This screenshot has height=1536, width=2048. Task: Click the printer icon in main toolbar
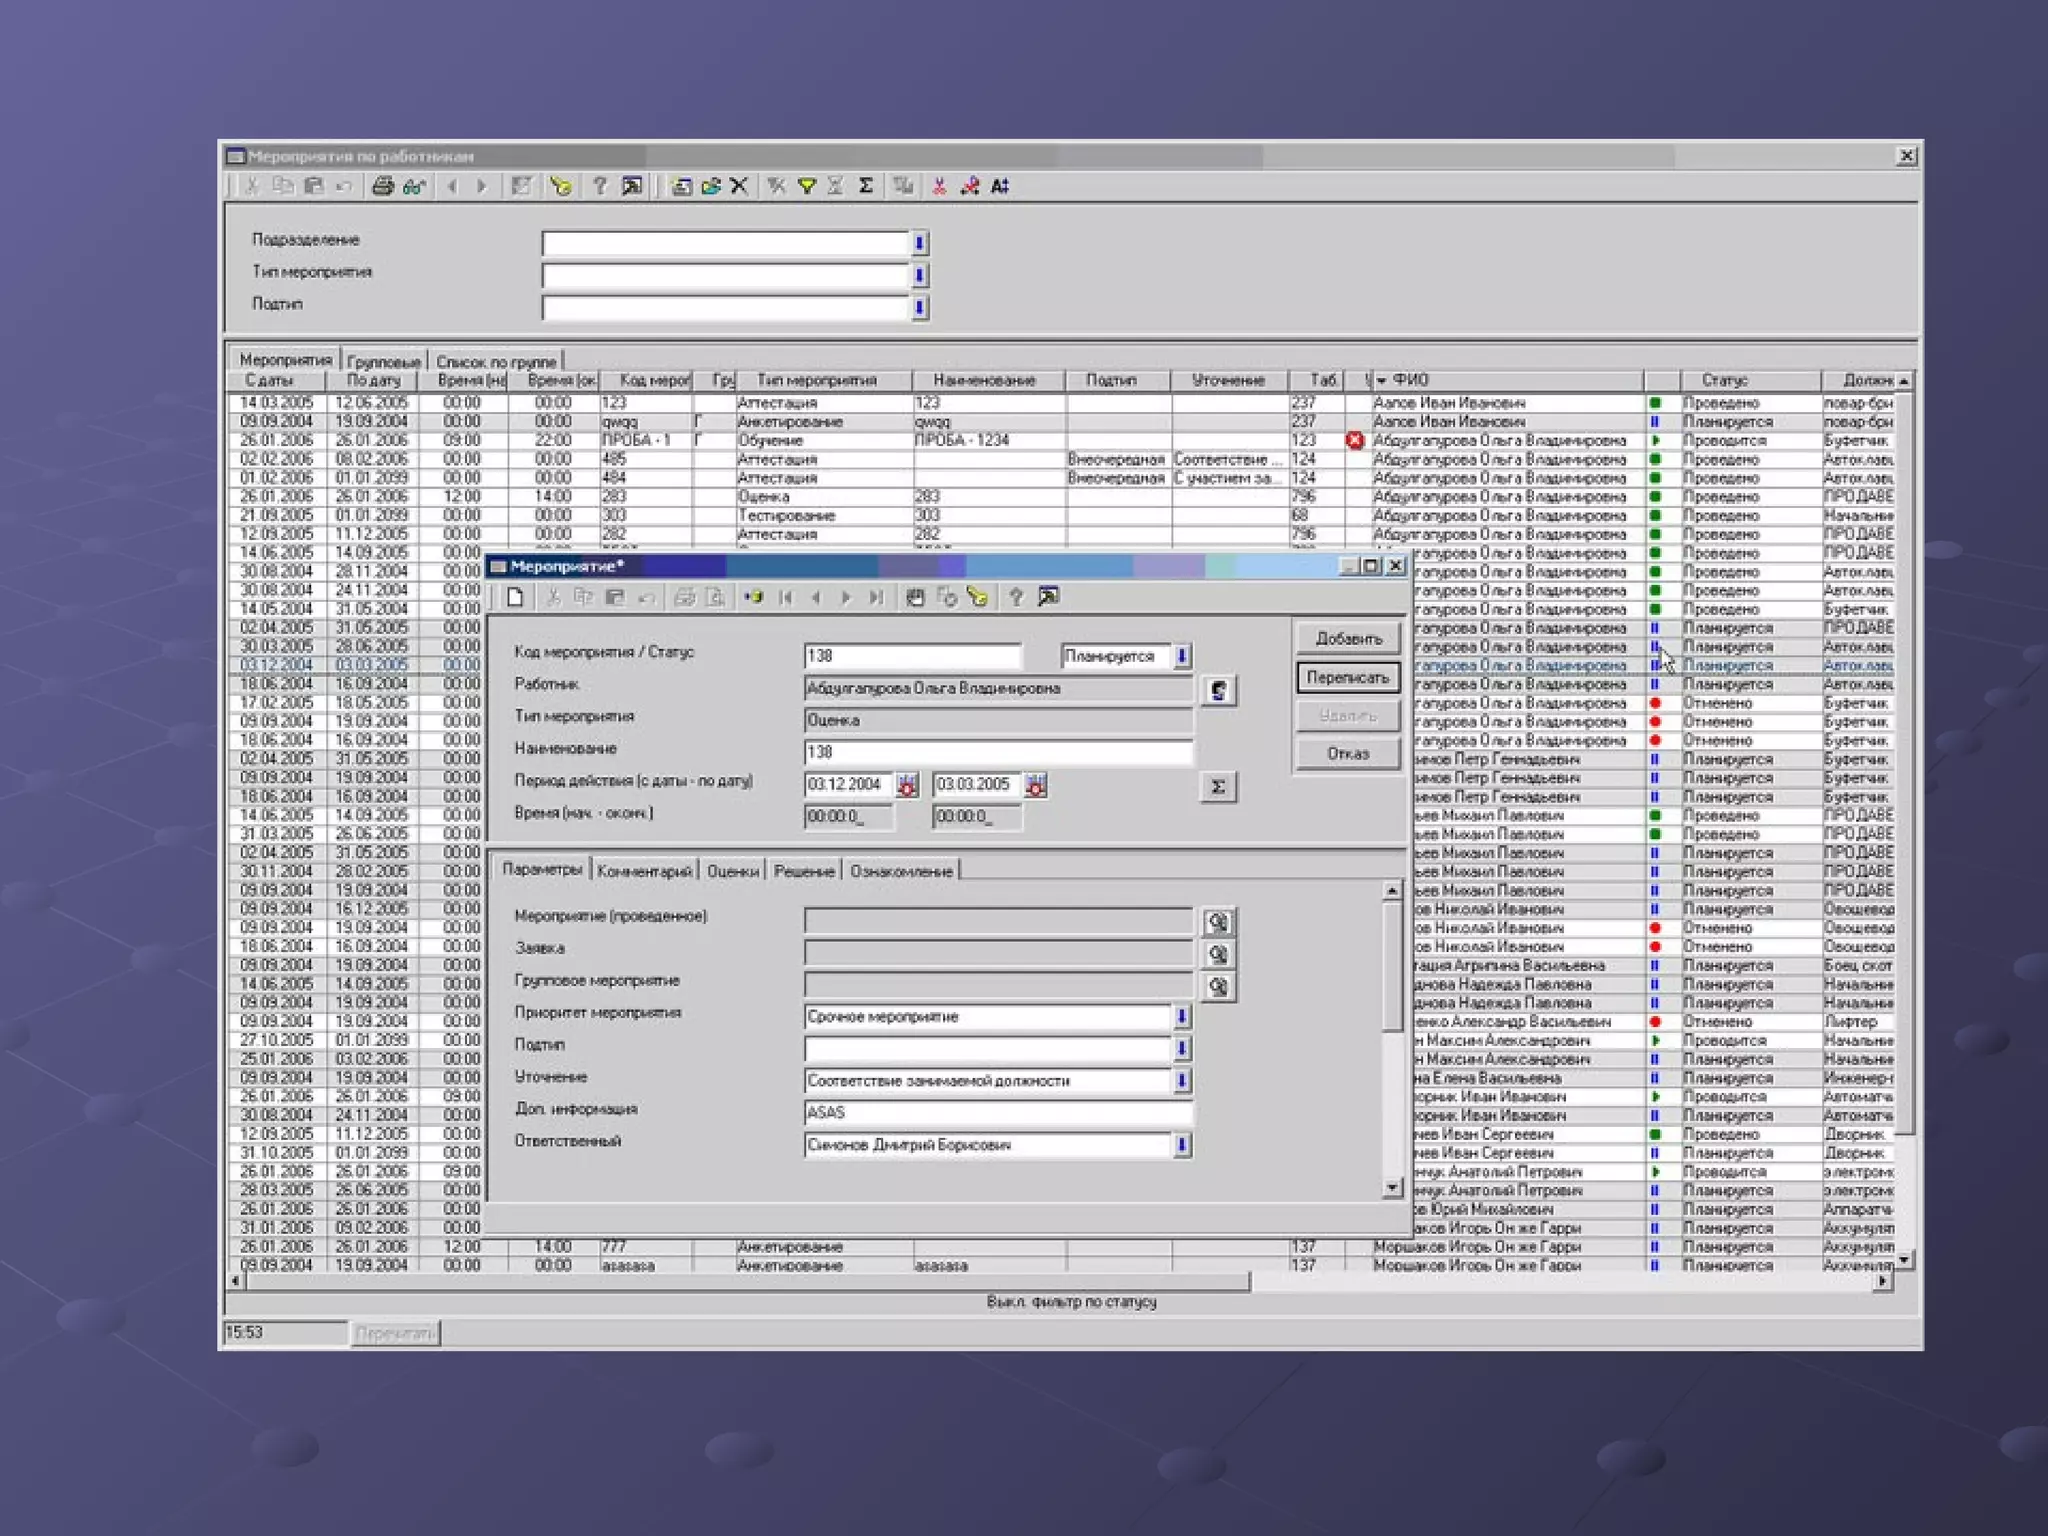tap(382, 186)
